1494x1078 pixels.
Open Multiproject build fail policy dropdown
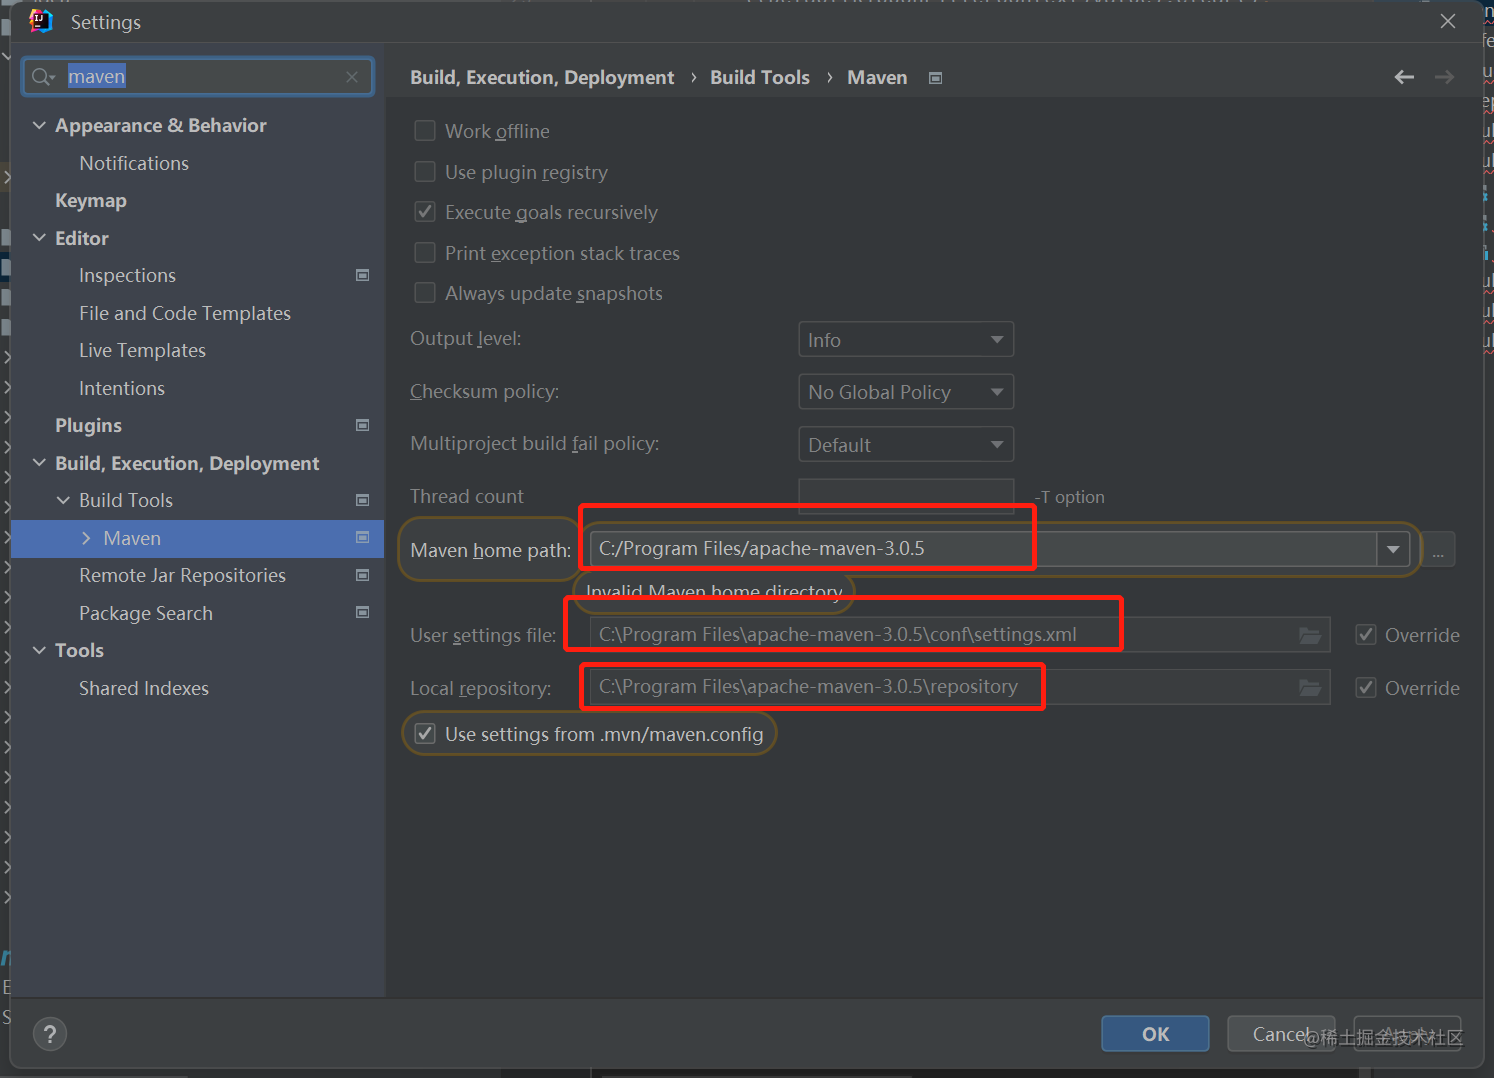coord(906,444)
